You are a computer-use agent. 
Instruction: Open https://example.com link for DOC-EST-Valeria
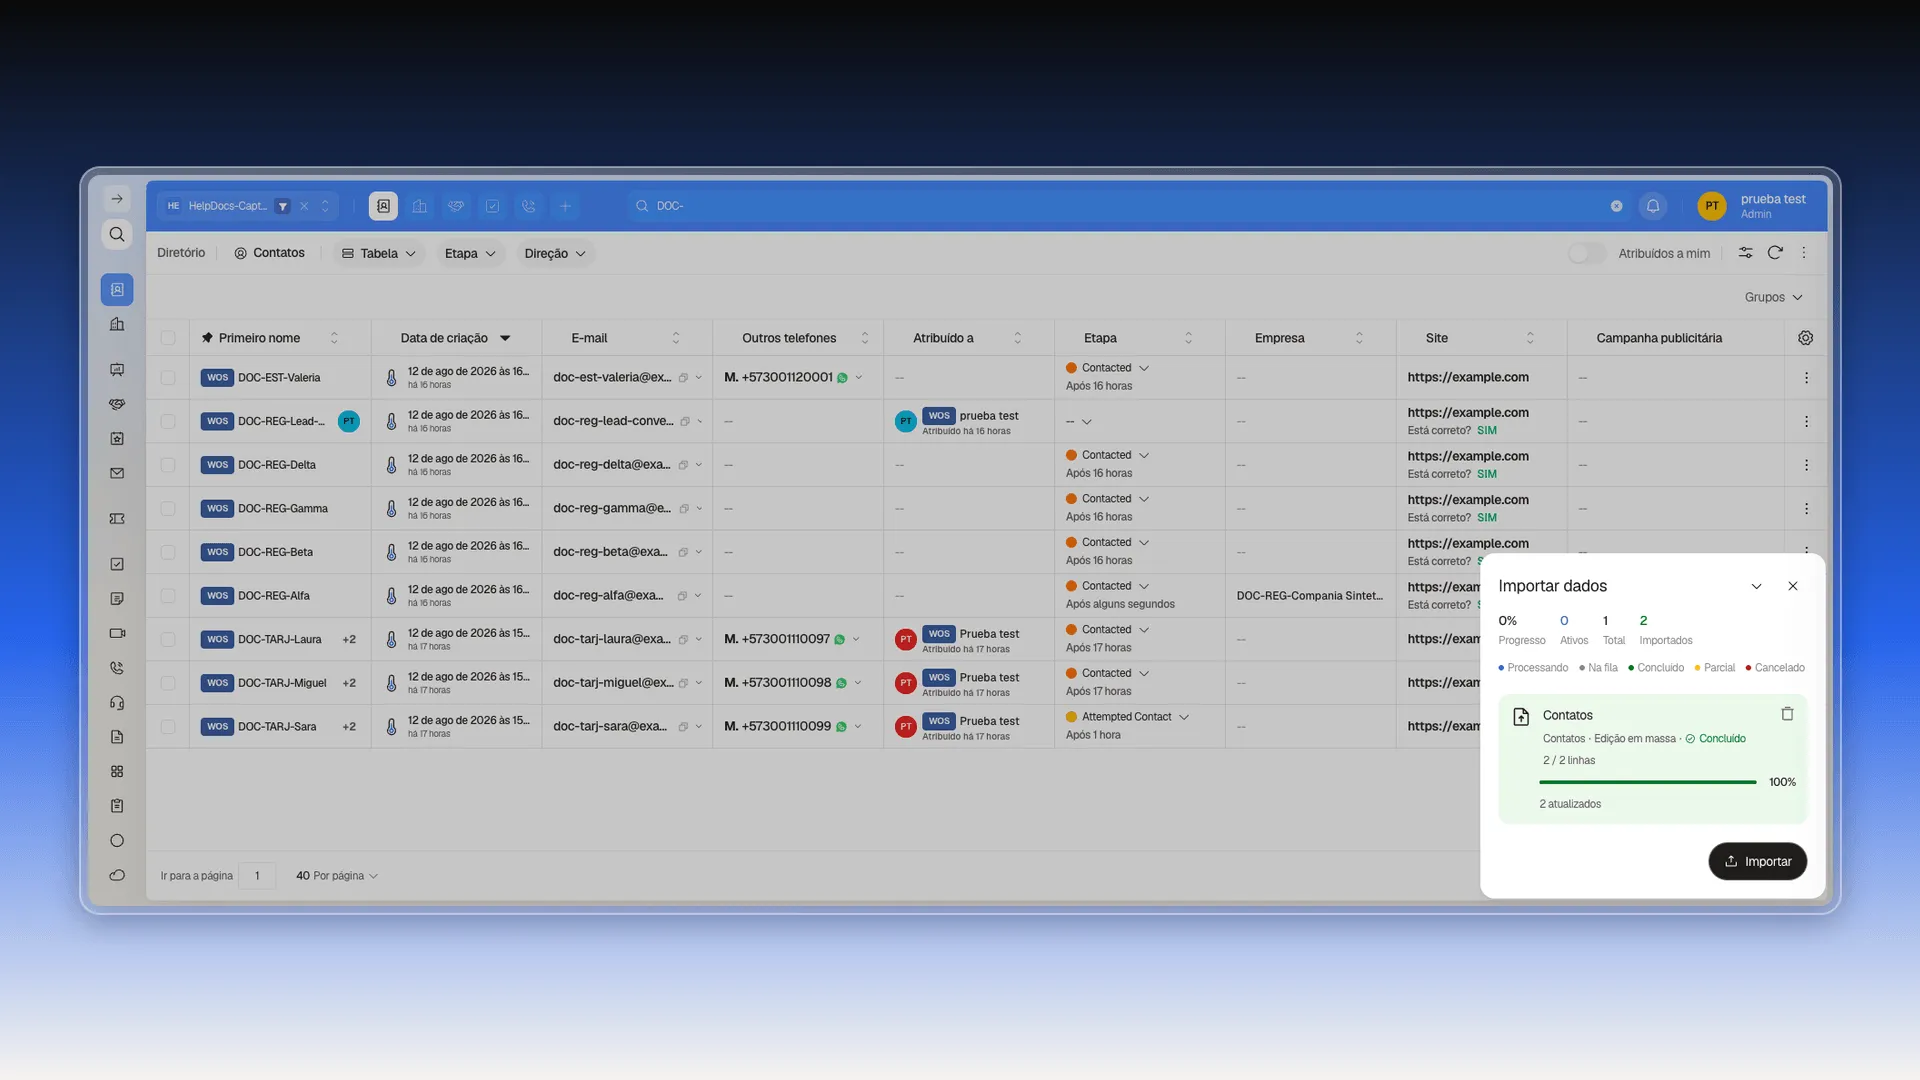[1467, 377]
